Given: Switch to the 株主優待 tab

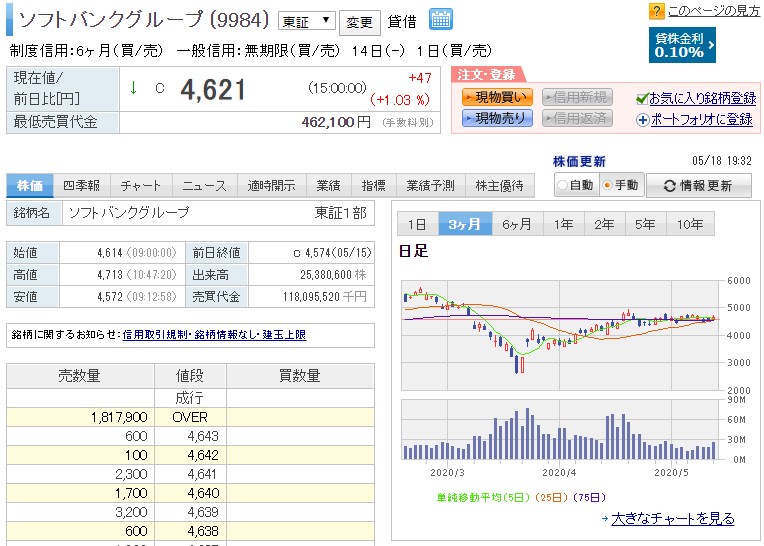Looking at the screenshot, I should pyautogui.click(x=499, y=186).
